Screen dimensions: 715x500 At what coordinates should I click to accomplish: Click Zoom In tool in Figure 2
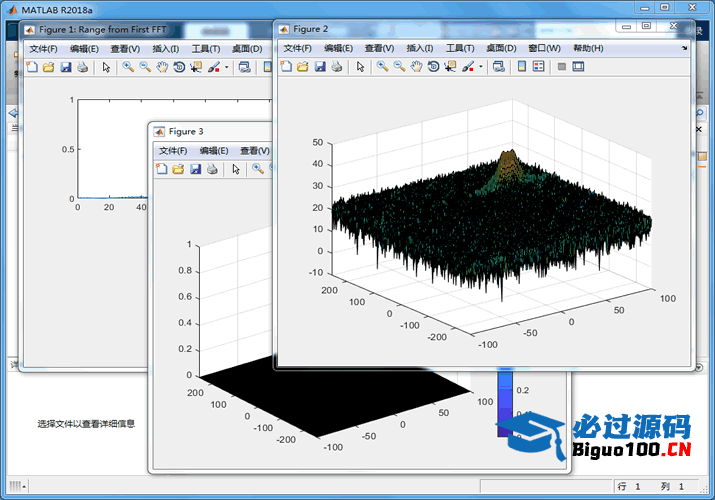[x=381, y=67]
